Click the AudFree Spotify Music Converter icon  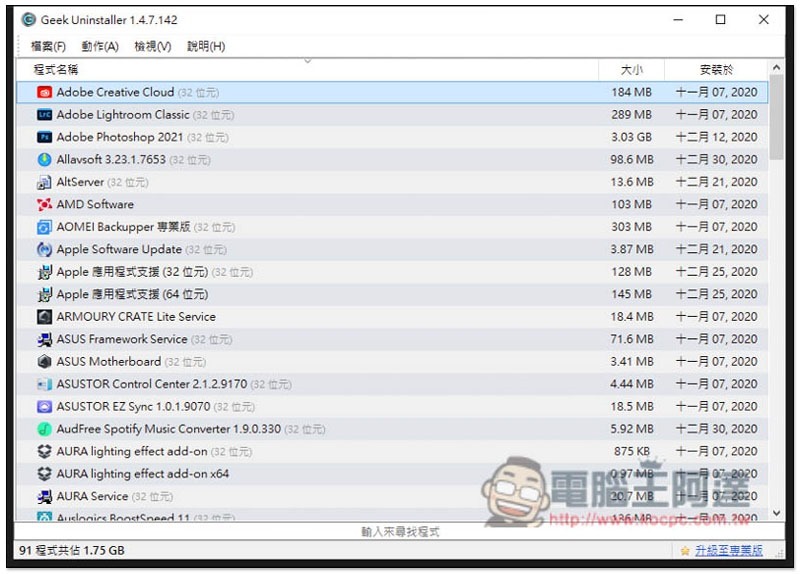(x=44, y=429)
